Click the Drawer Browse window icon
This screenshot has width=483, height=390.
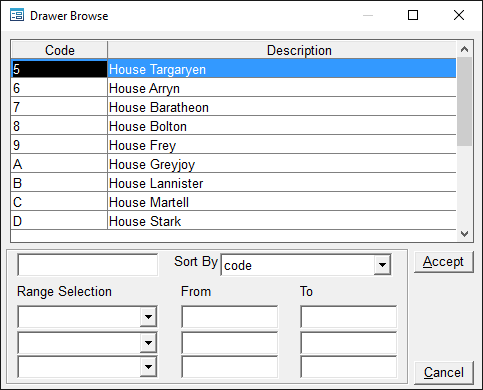(17, 15)
